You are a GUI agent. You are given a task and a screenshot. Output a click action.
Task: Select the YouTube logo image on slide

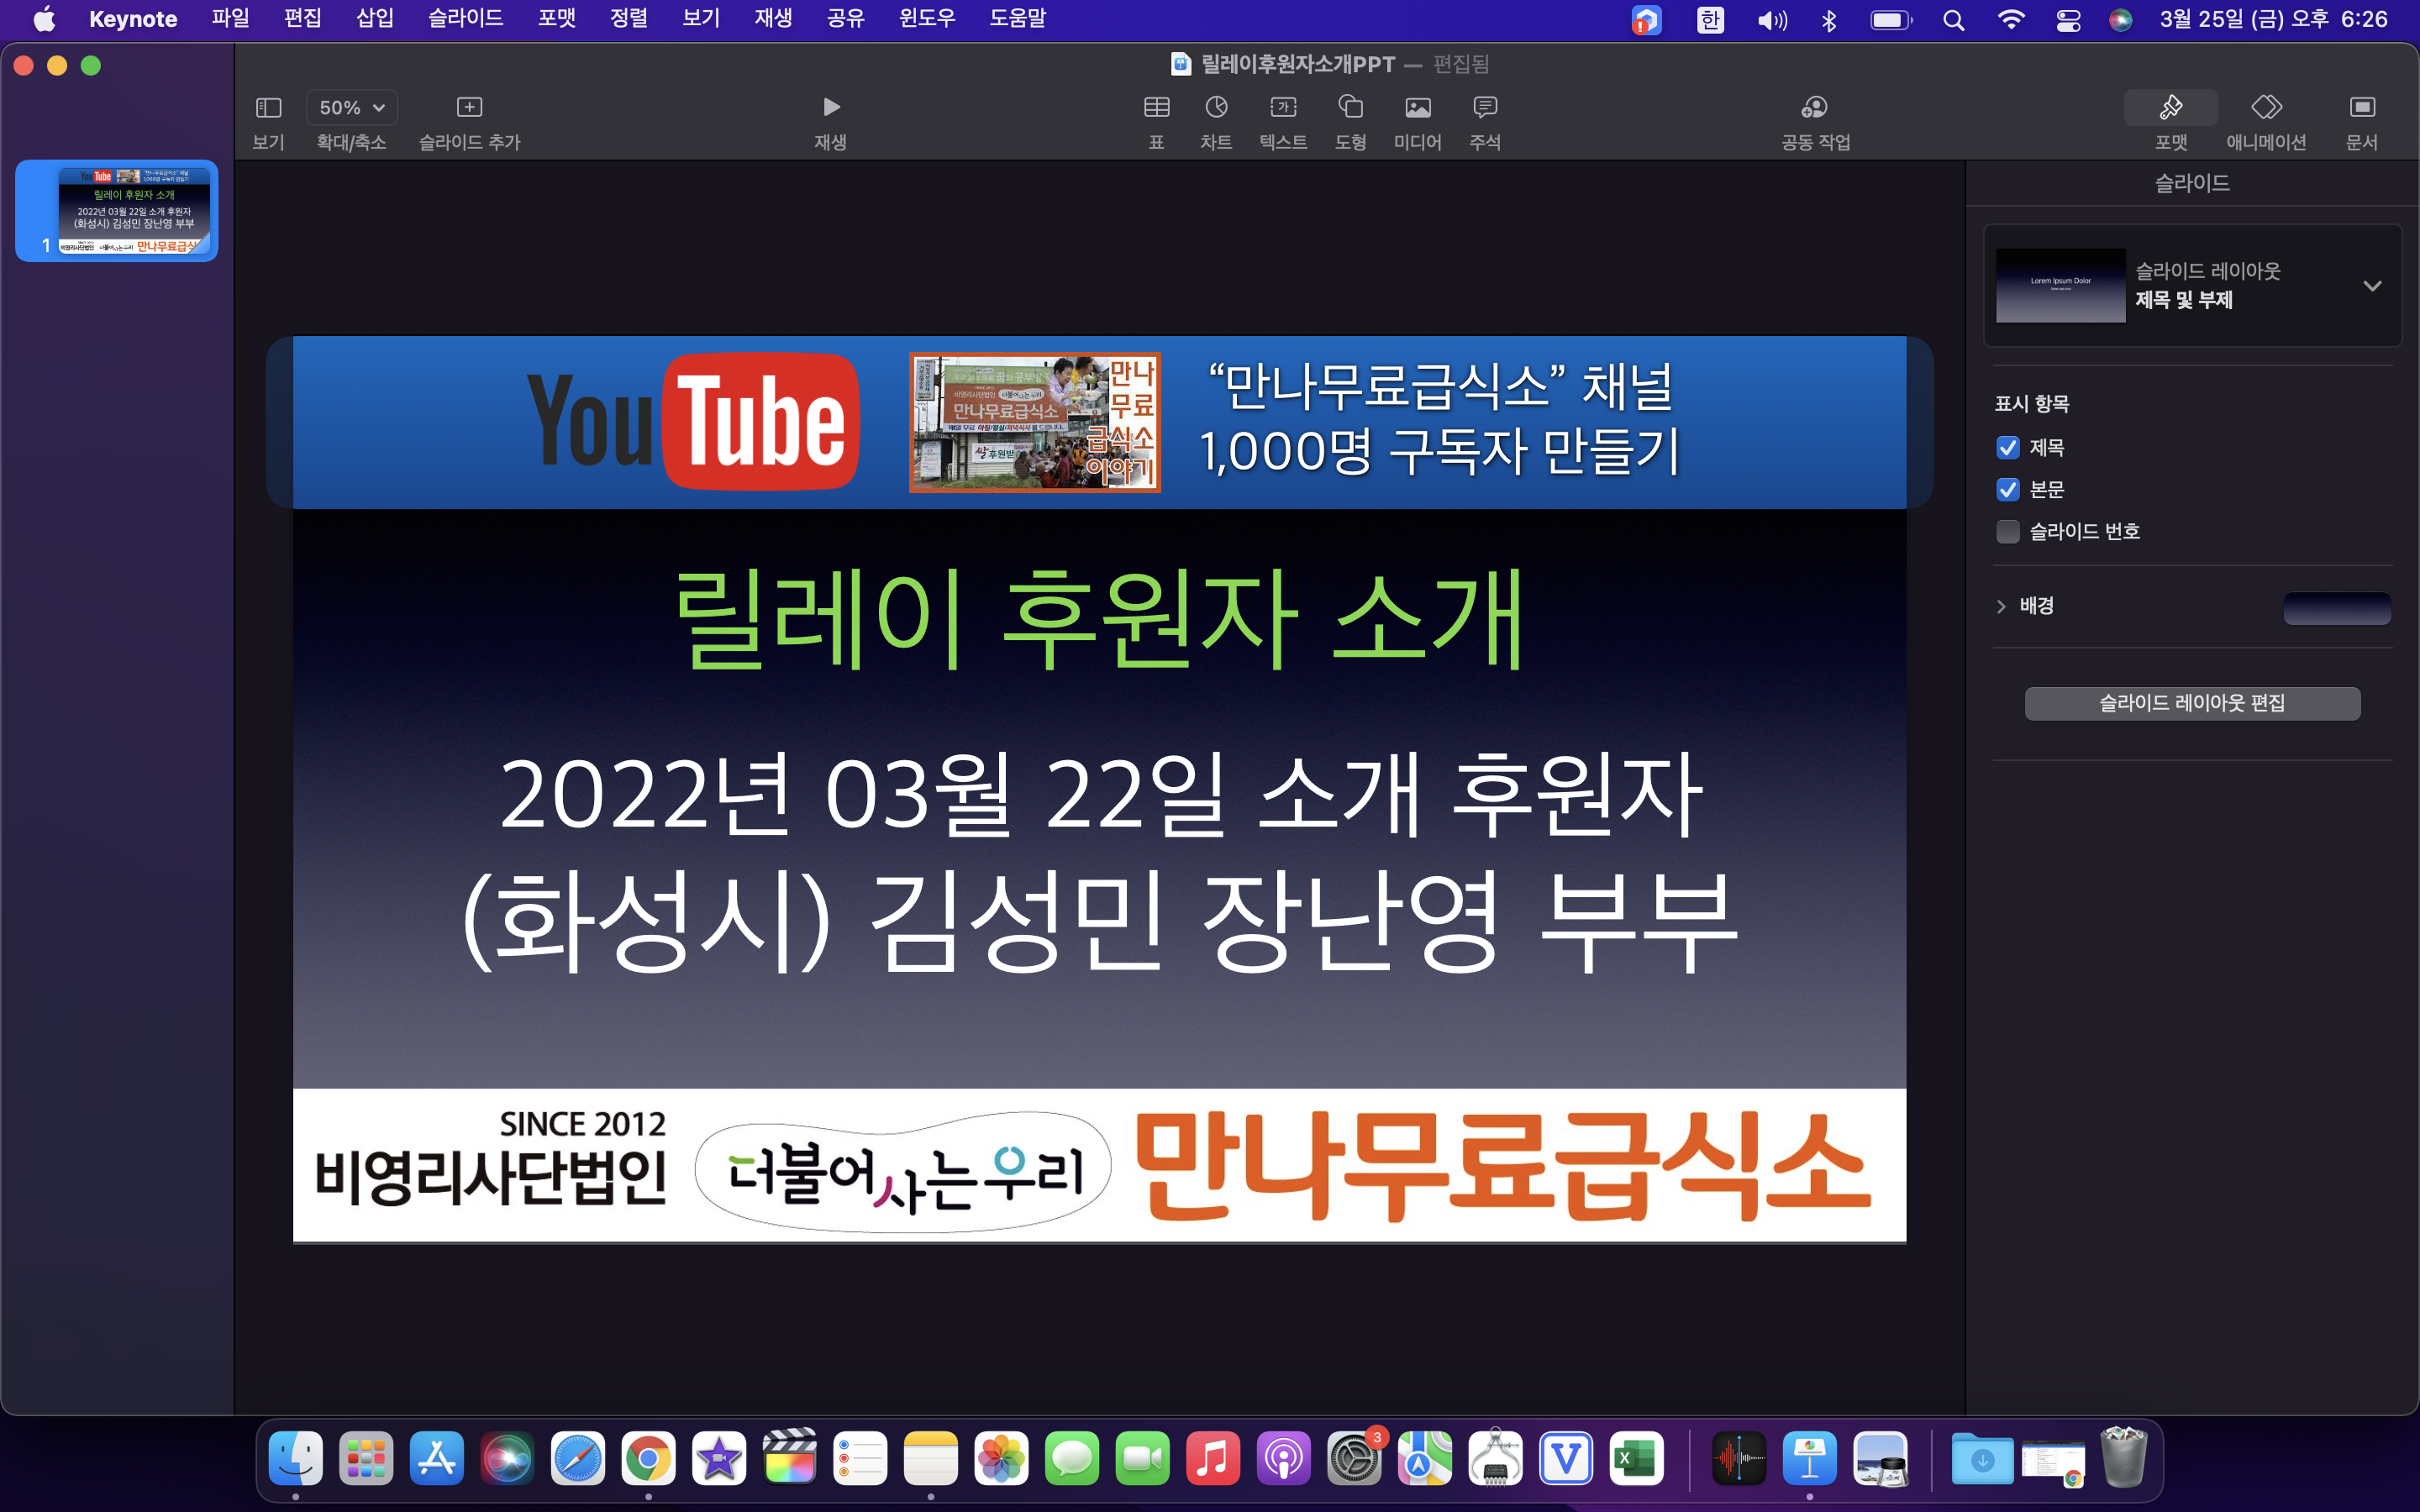(692, 421)
